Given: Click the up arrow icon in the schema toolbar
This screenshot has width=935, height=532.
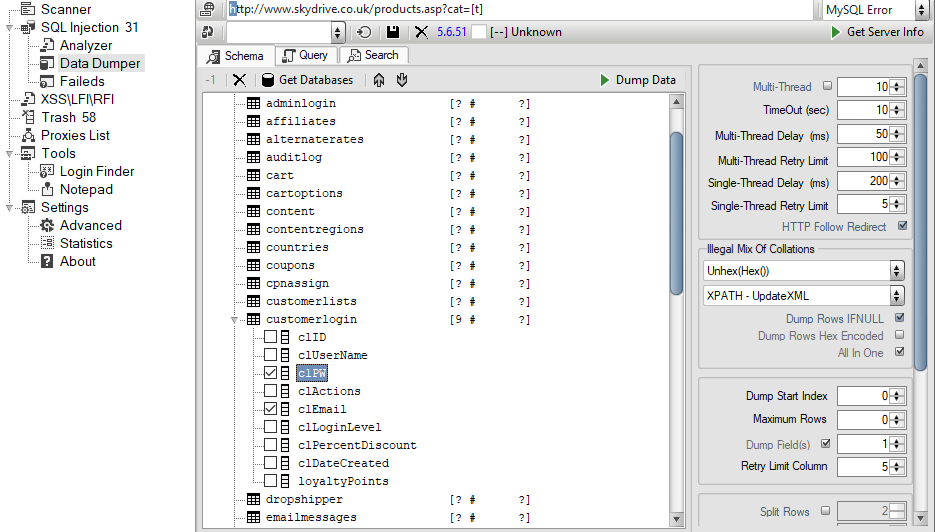Looking at the screenshot, I should coord(379,80).
